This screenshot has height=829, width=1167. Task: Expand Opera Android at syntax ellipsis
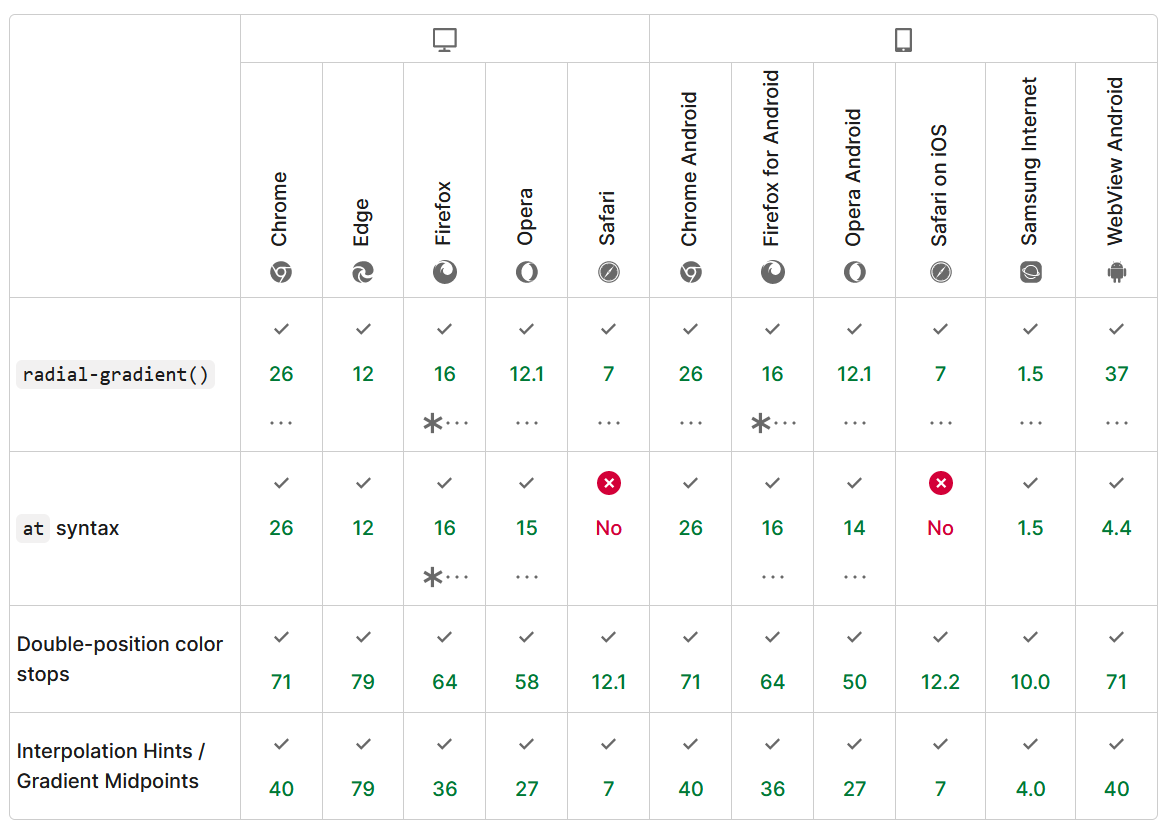(x=854, y=577)
